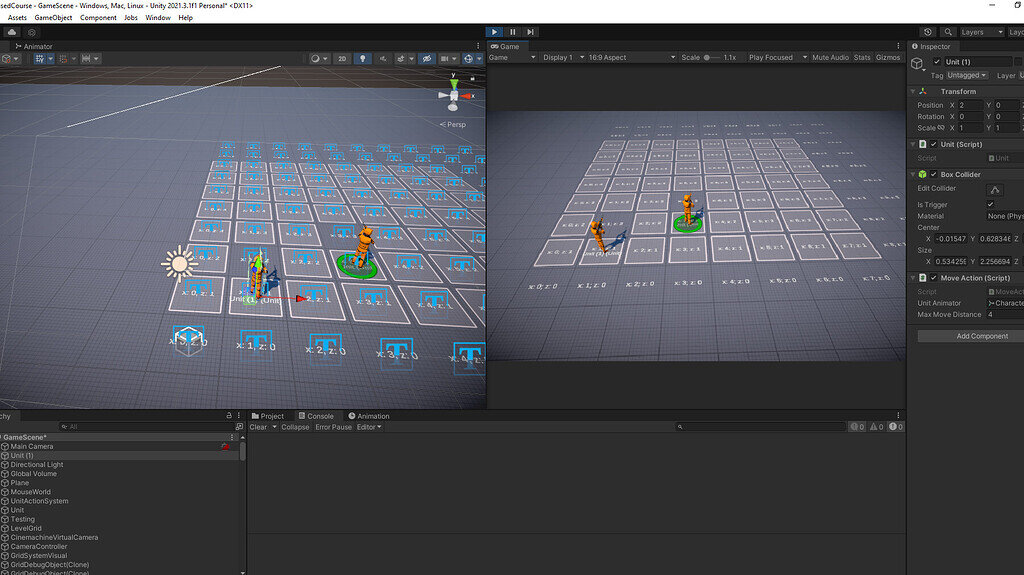Toggle Unit (1) active checkbox
This screenshot has width=1024, height=575.
[x=937, y=62]
